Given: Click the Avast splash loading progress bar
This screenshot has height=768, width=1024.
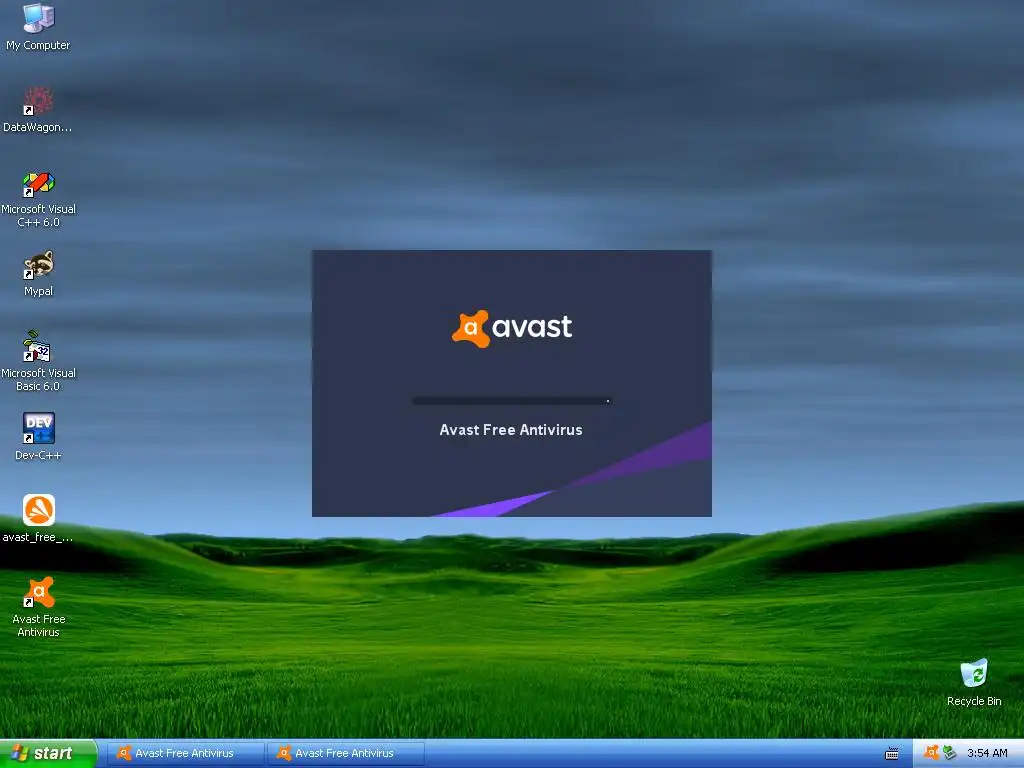Looking at the screenshot, I should 511,401.
